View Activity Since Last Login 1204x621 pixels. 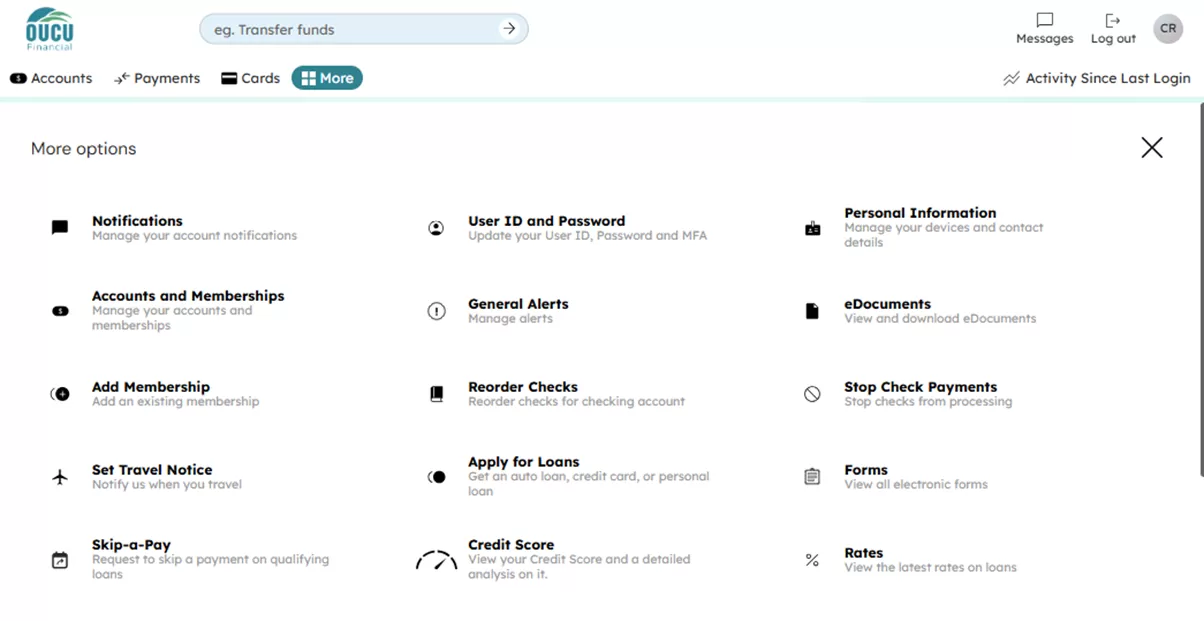[x=1097, y=78]
